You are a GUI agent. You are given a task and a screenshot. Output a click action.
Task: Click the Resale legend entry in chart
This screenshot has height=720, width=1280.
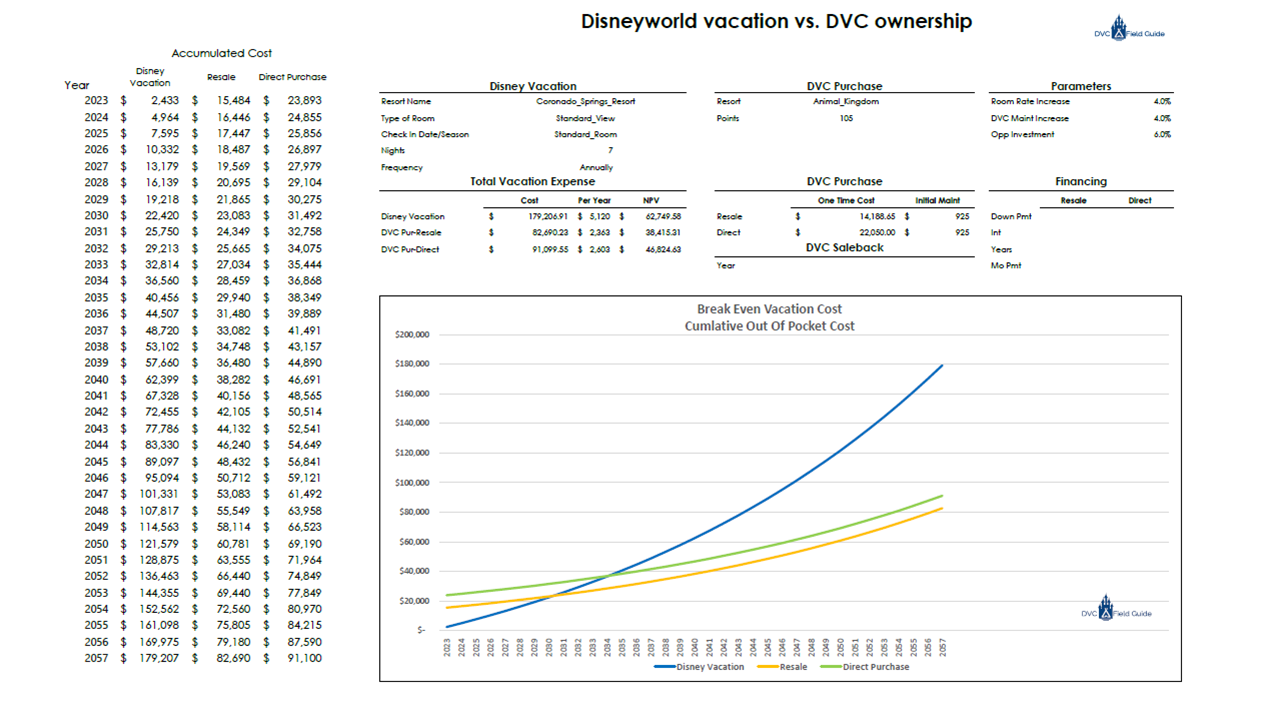click(x=783, y=667)
